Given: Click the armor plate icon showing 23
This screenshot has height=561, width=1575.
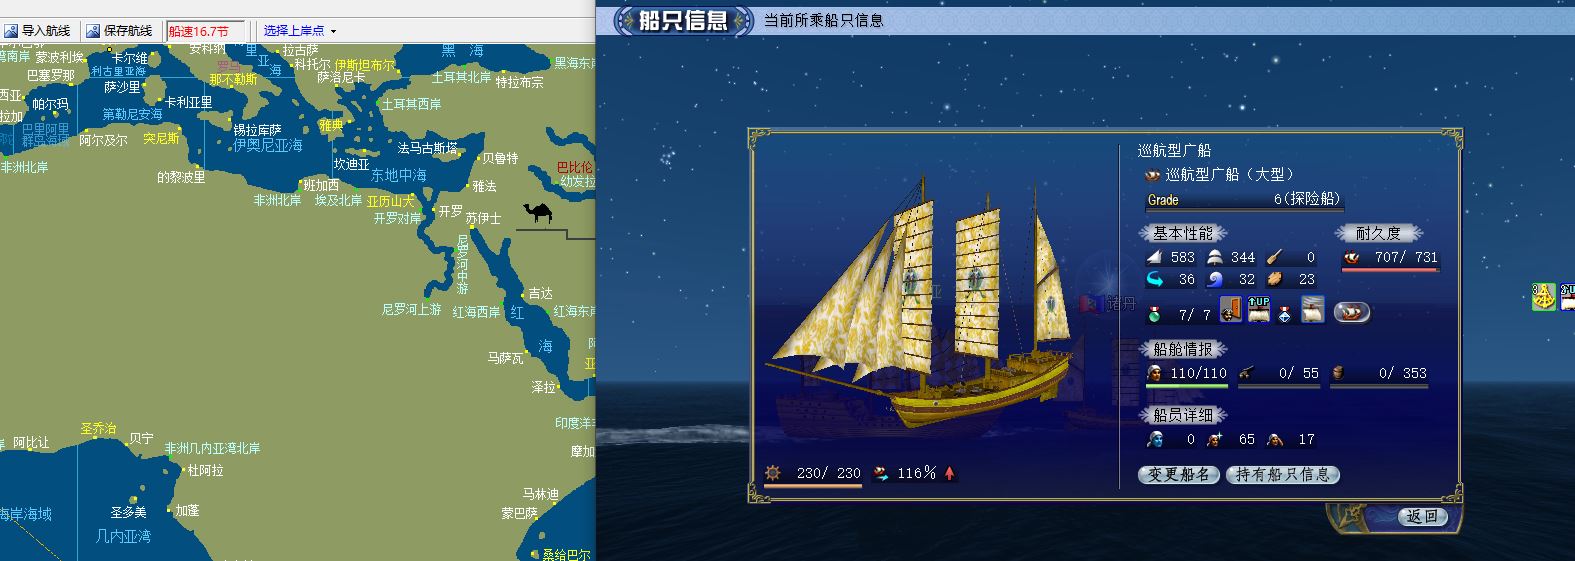Looking at the screenshot, I should [x=1275, y=280].
